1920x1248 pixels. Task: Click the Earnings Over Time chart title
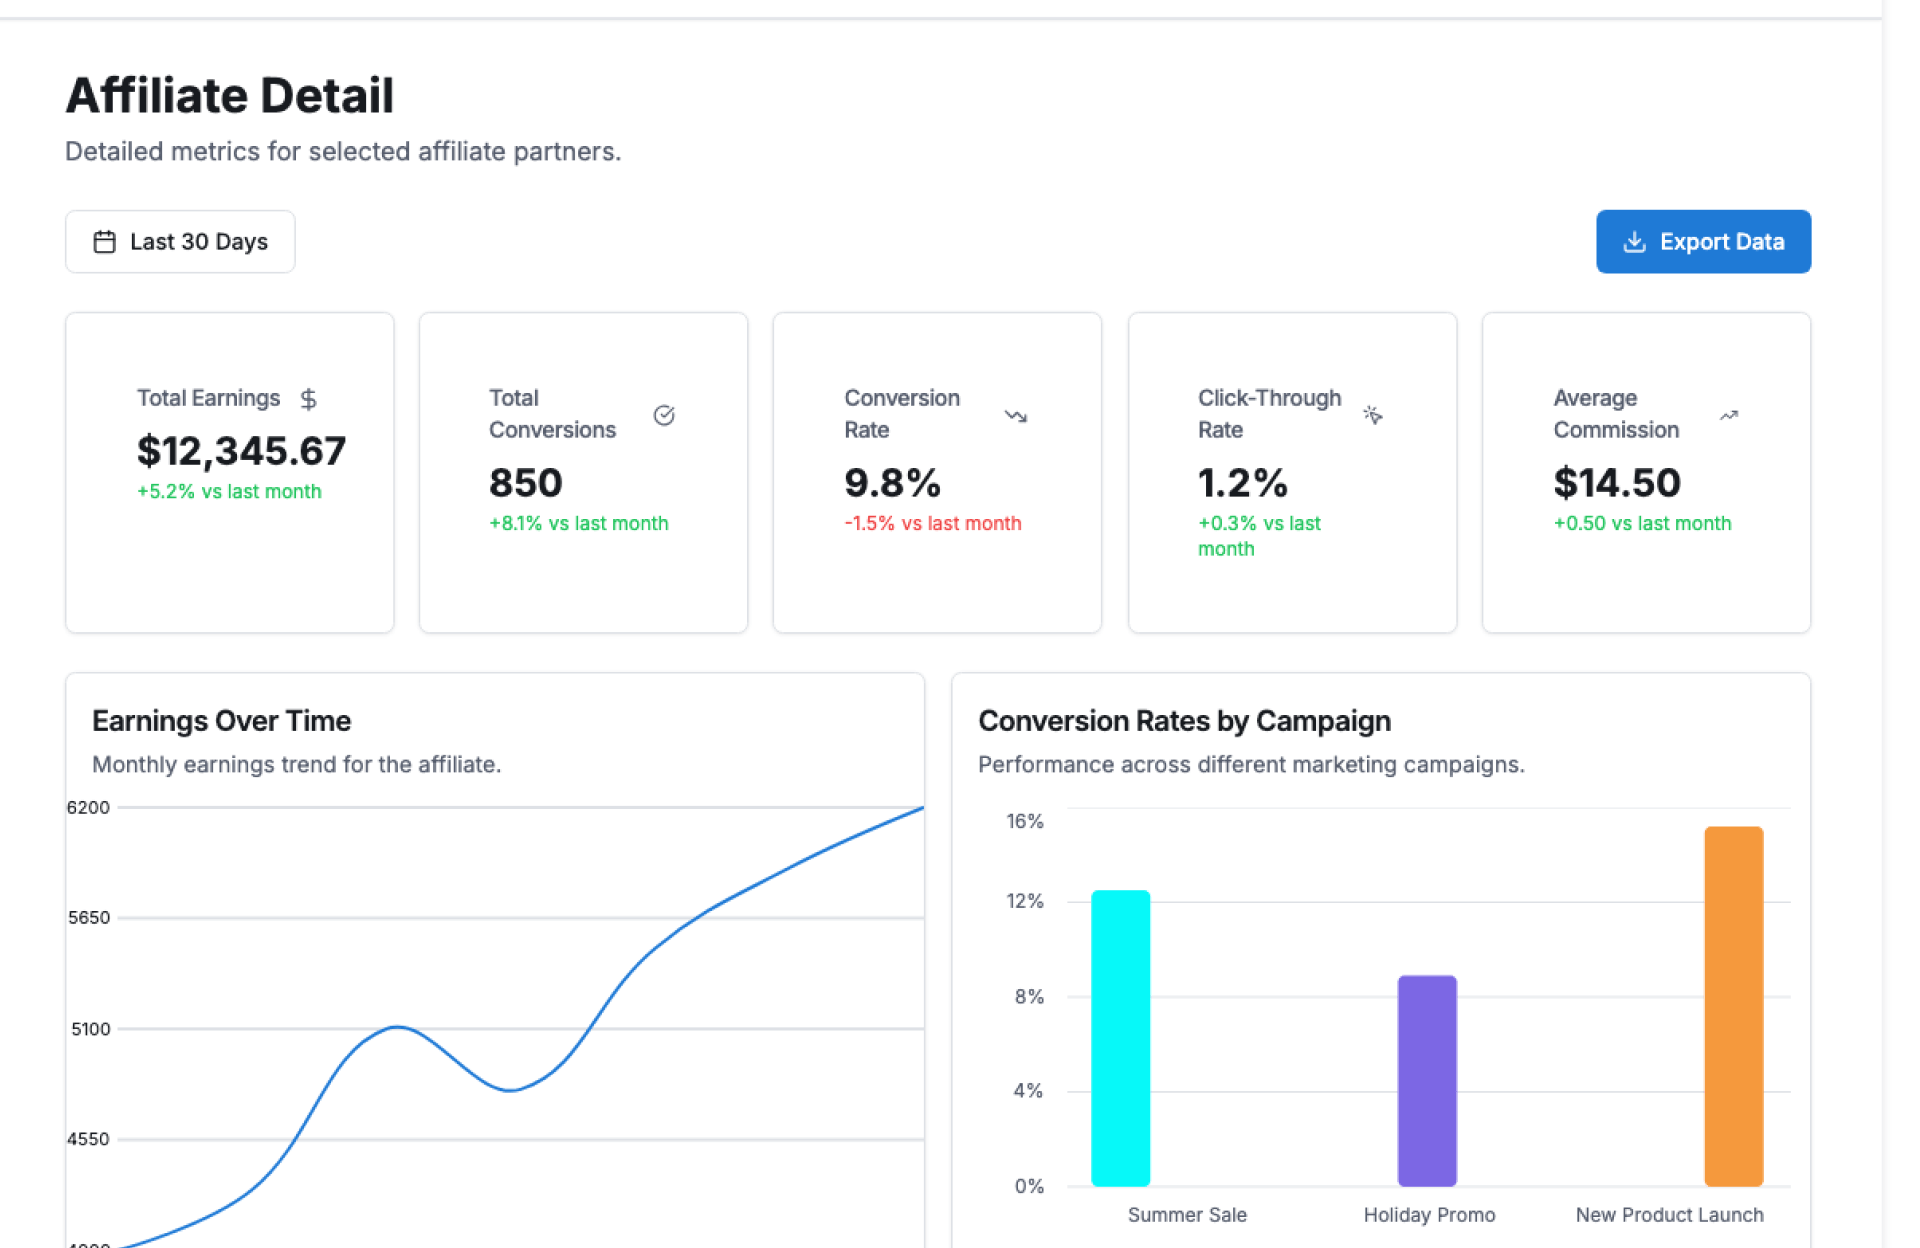tap(221, 721)
